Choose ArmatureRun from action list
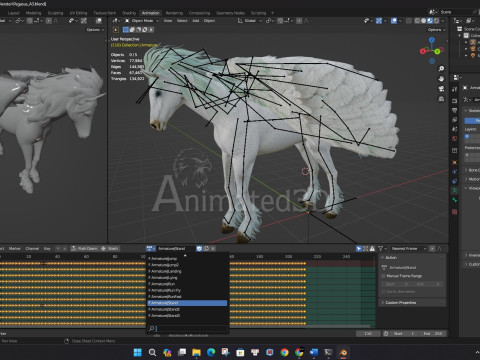Image resolution: width=480 pixels, height=360 pixels. pyautogui.click(x=187, y=284)
